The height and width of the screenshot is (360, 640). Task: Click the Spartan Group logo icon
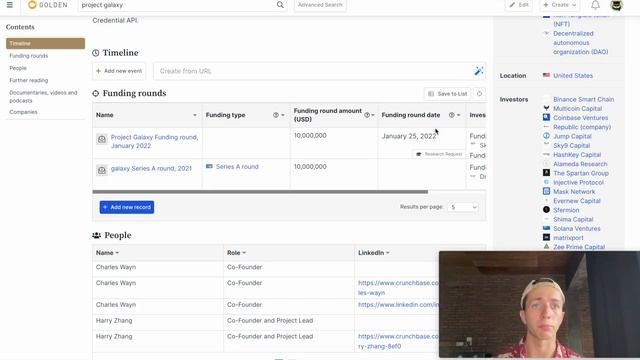[546, 173]
